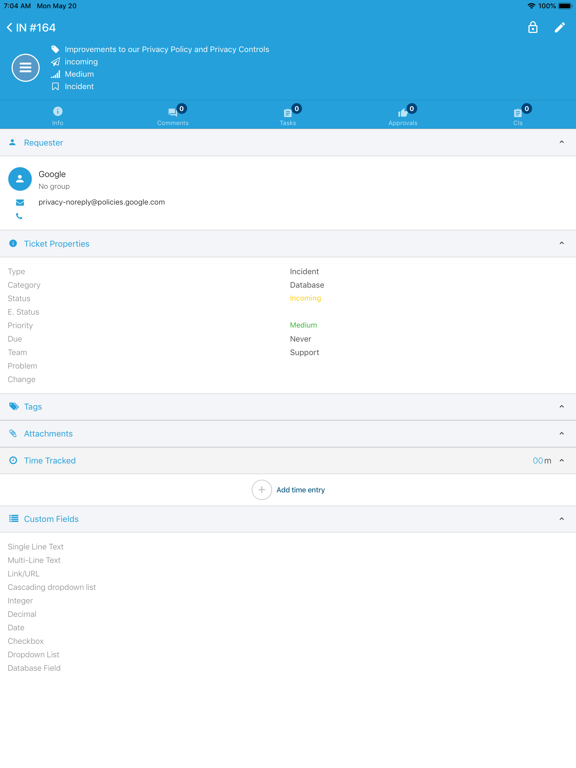The image size is (576, 768).
Task: Tap the Ticket Properties info icon
Action: (x=13, y=243)
